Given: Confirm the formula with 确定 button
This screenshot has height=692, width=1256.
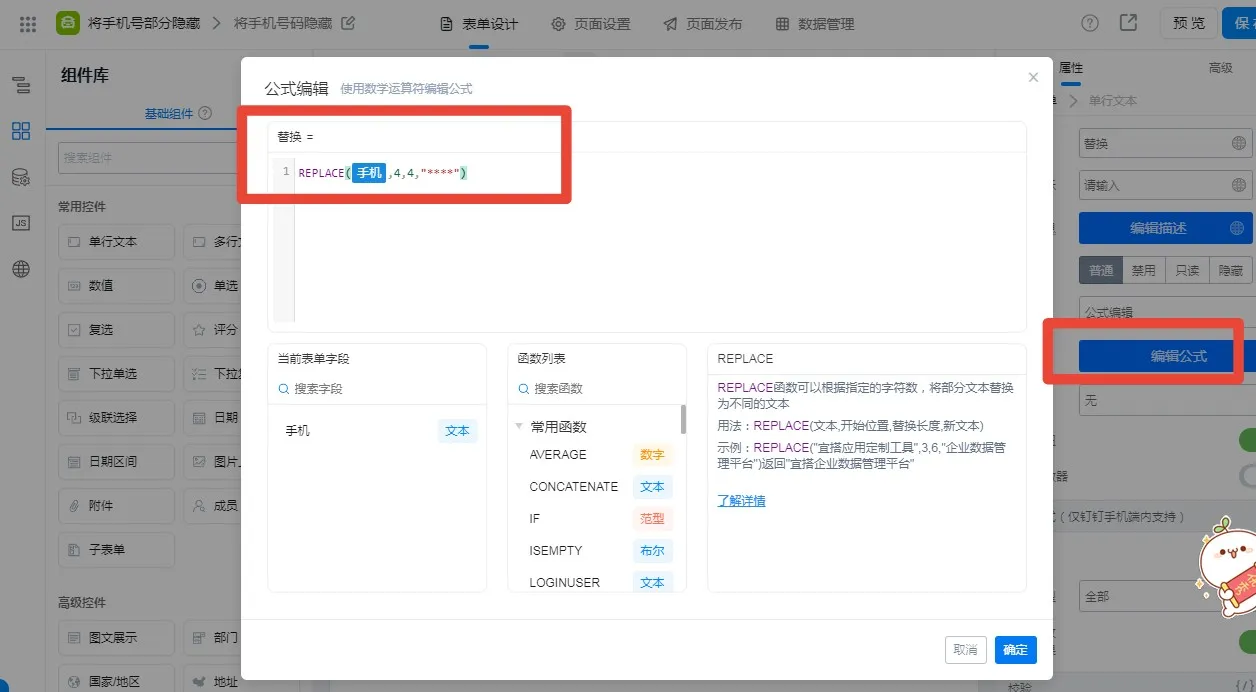Looking at the screenshot, I should 1014,649.
